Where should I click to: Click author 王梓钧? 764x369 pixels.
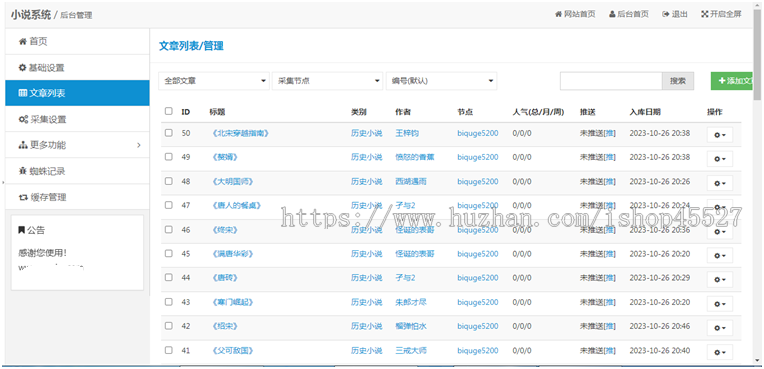(407, 133)
